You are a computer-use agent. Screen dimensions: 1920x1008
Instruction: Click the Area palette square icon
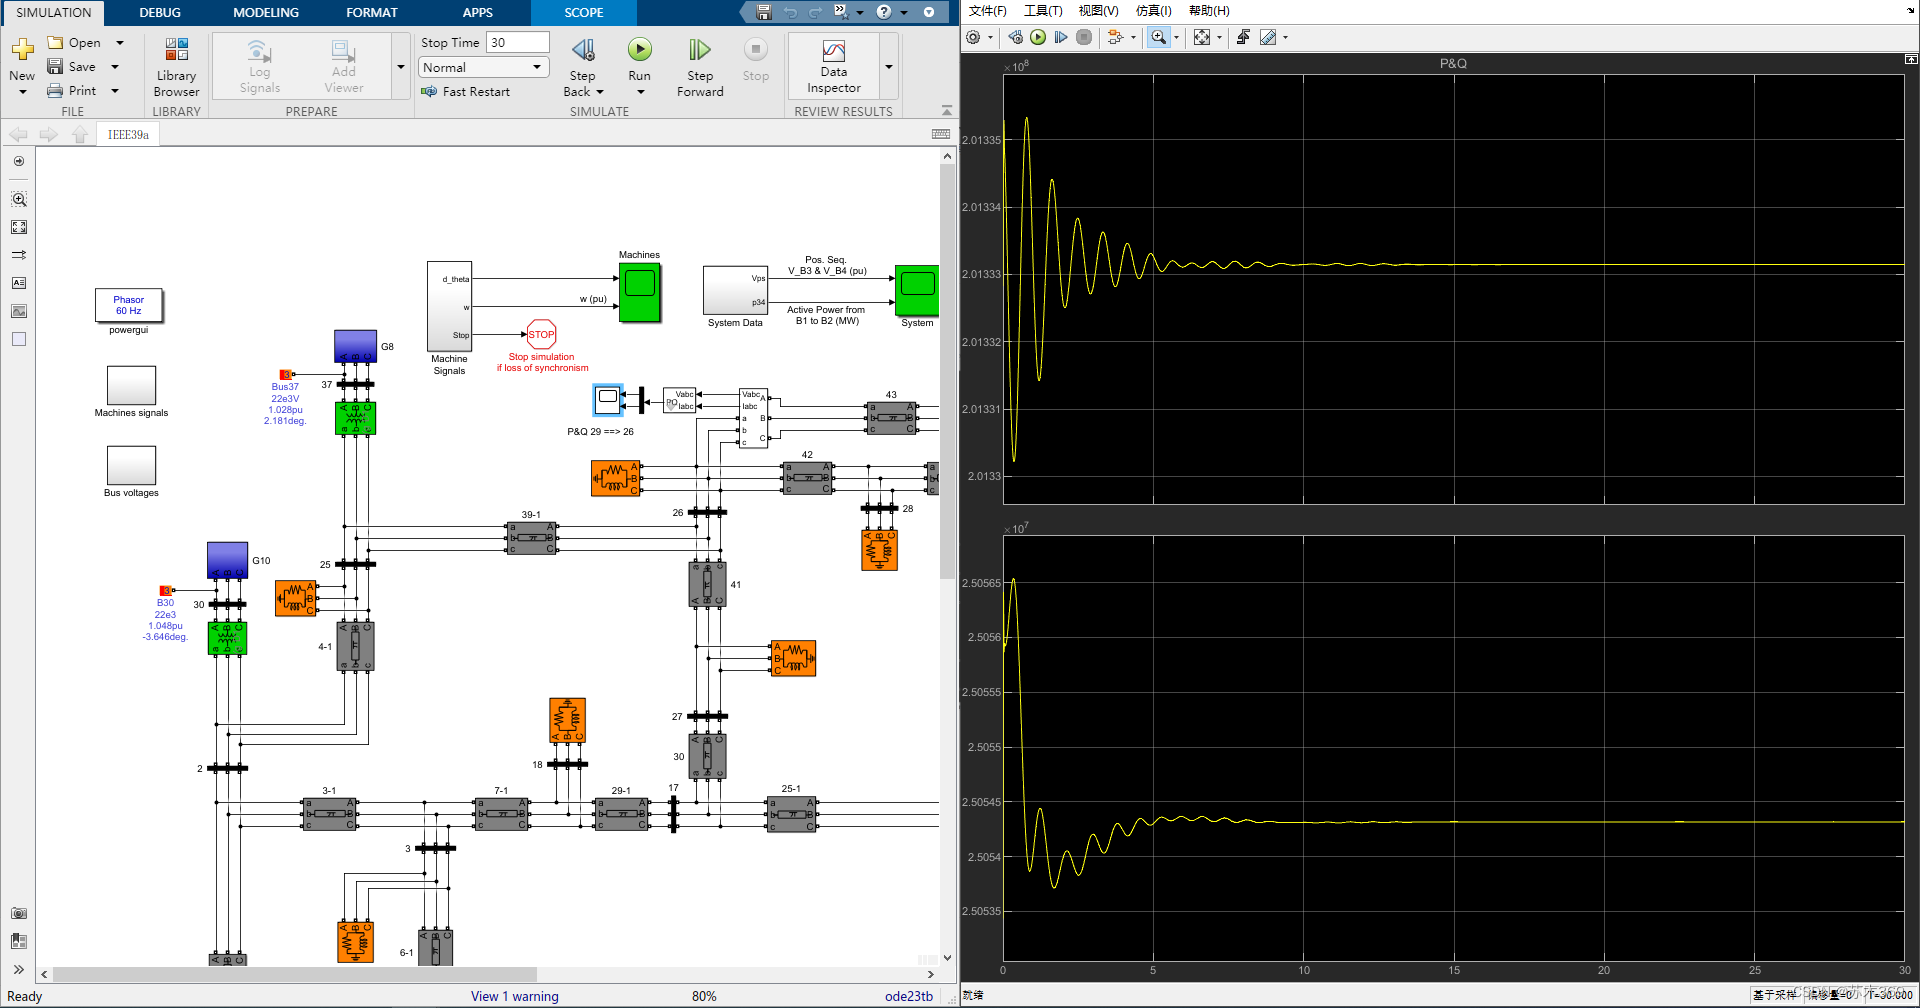coord(18,339)
